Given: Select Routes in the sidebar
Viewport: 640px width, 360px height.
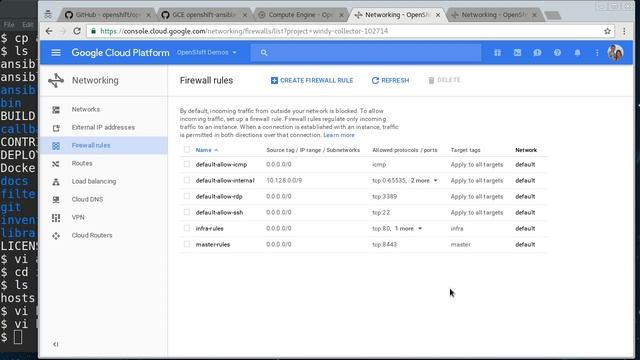Looking at the screenshot, I should [x=82, y=163].
